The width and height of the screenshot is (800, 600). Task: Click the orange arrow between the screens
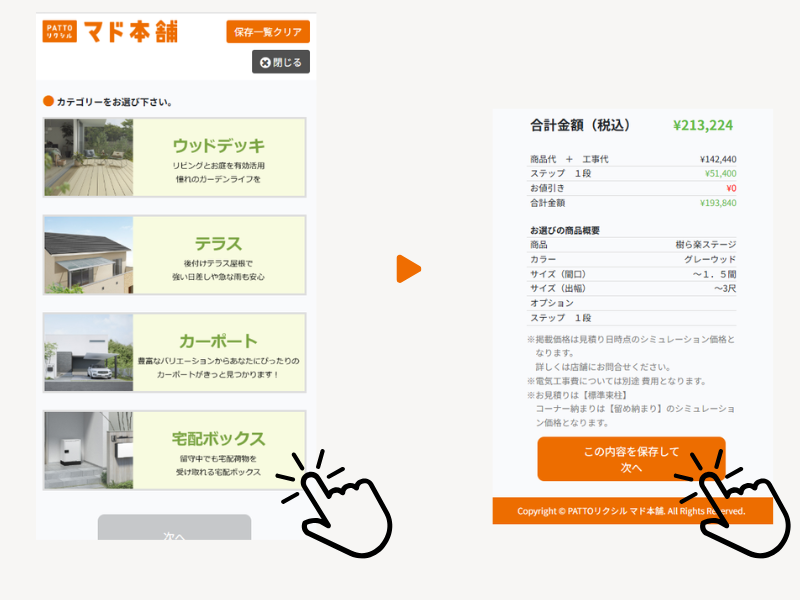[x=408, y=269]
